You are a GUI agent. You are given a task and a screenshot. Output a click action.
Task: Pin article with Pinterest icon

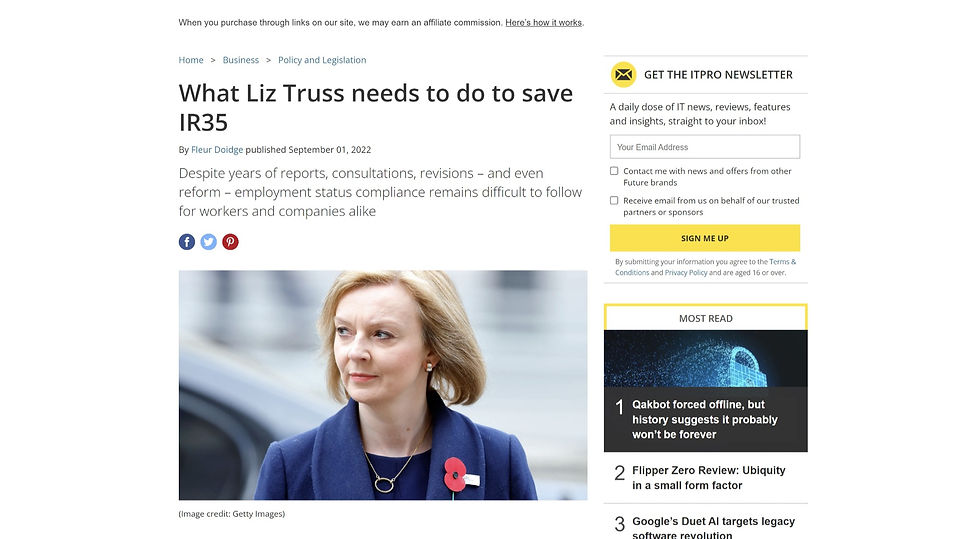click(230, 242)
